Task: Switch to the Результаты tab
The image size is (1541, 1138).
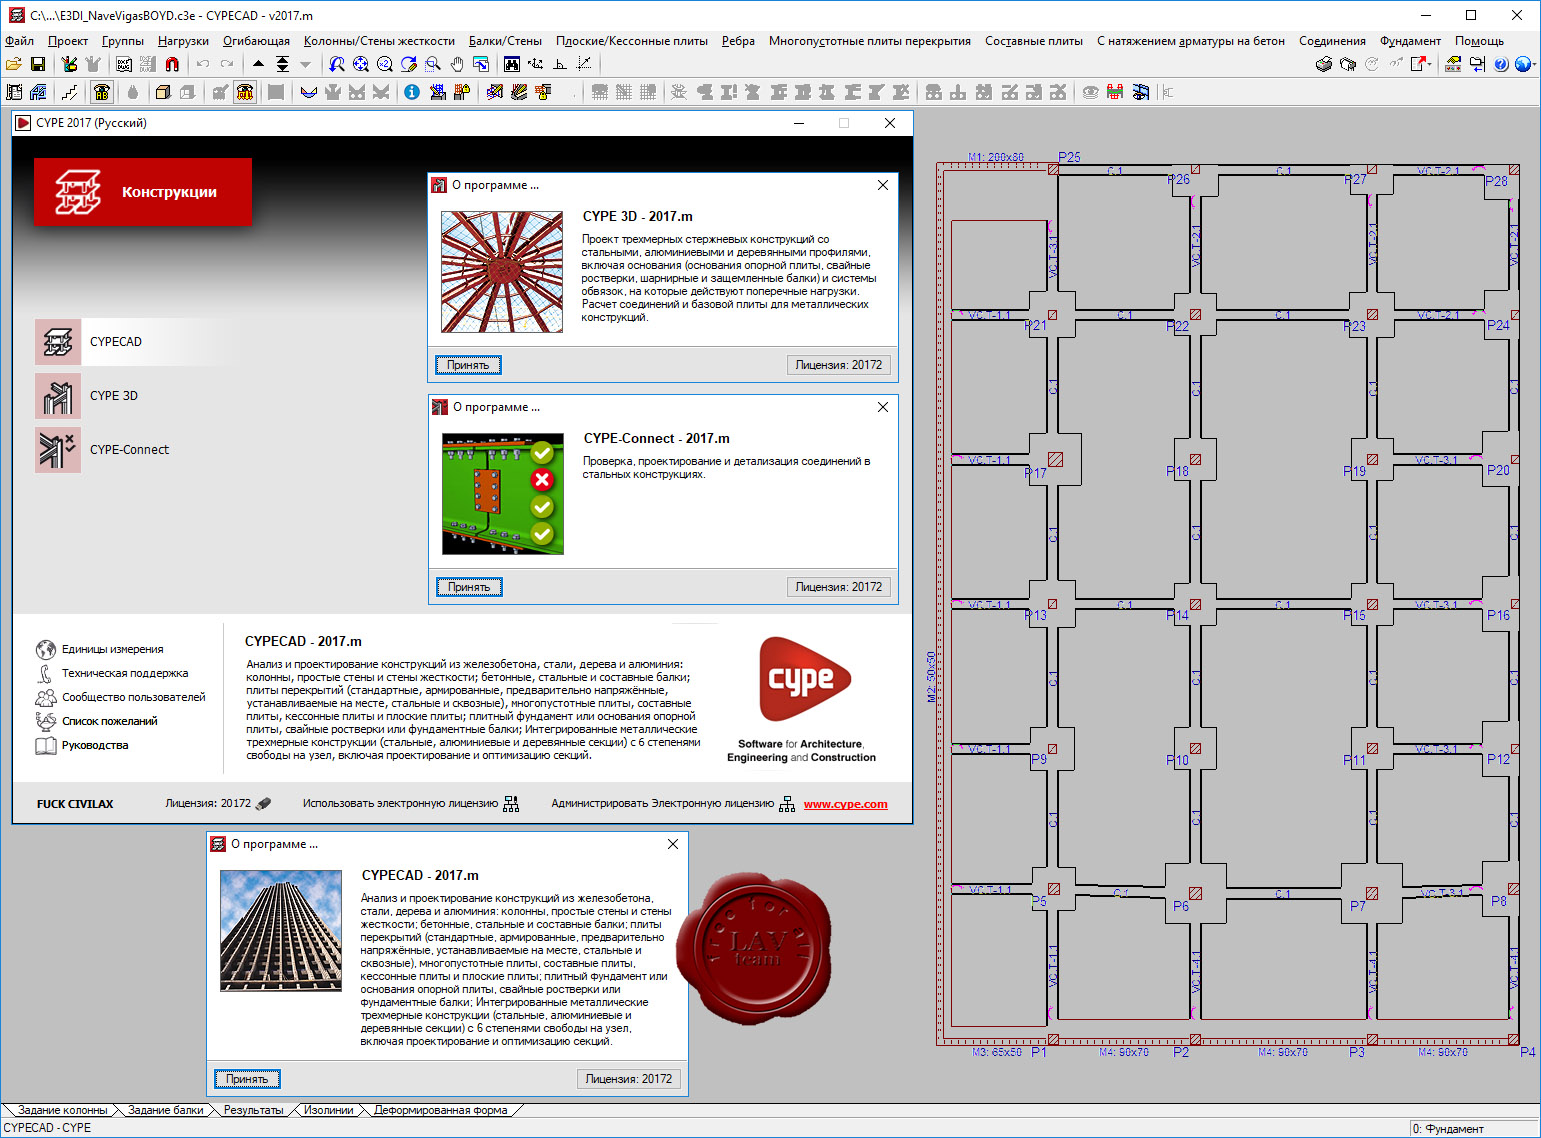Action: (253, 1110)
